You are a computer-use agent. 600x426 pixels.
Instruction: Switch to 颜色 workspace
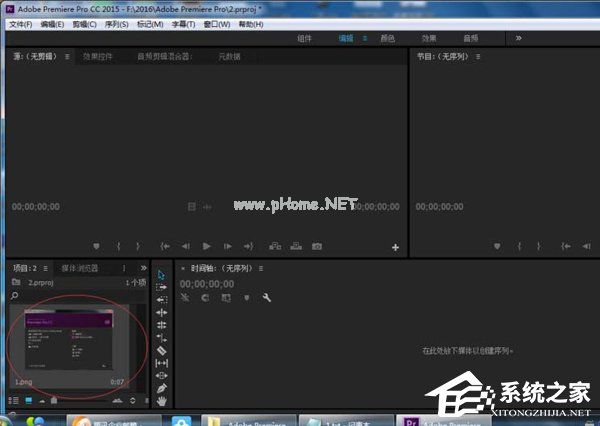(x=388, y=38)
